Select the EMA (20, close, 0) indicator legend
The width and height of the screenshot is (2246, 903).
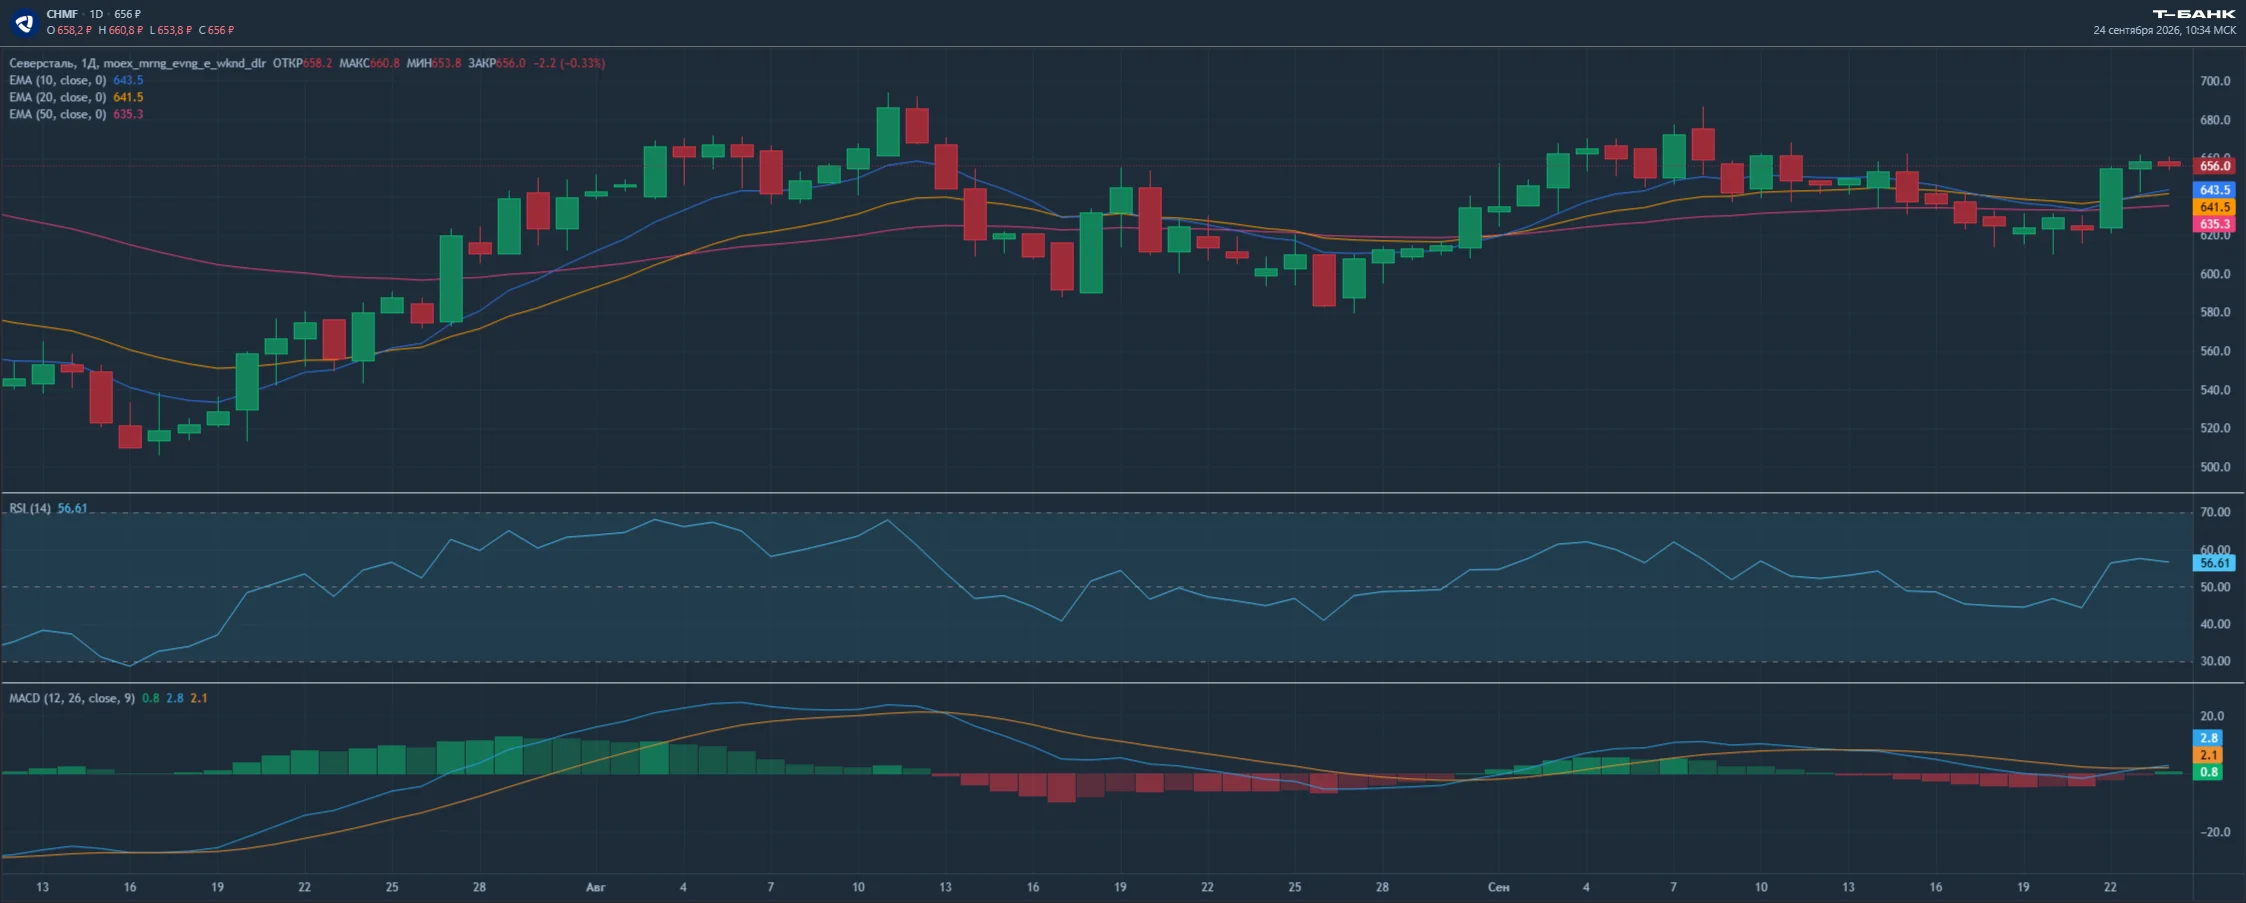pyautogui.click(x=76, y=97)
